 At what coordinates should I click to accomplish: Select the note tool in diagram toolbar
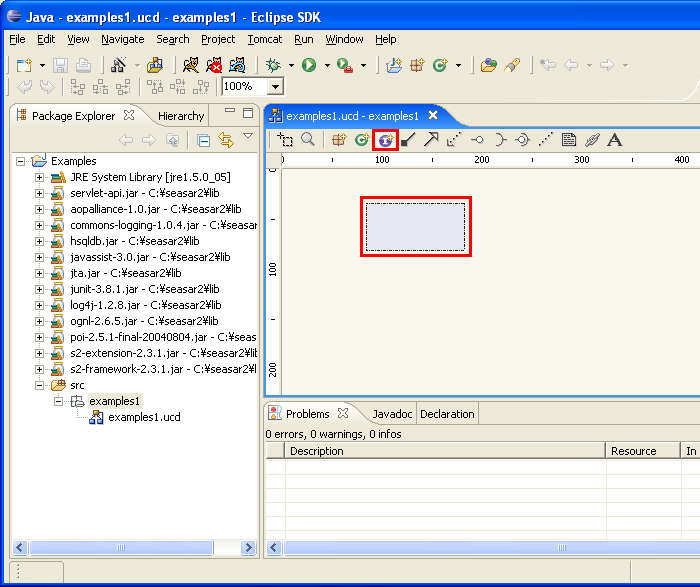point(568,140)
